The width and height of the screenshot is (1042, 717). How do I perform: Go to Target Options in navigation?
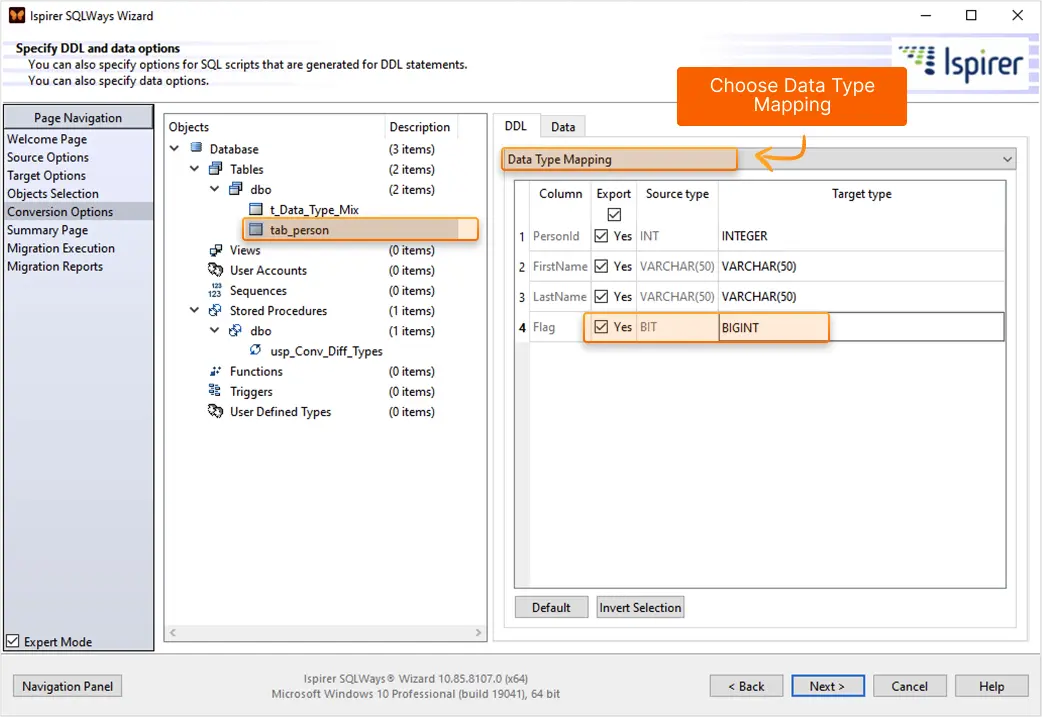[x=47, y=175]
